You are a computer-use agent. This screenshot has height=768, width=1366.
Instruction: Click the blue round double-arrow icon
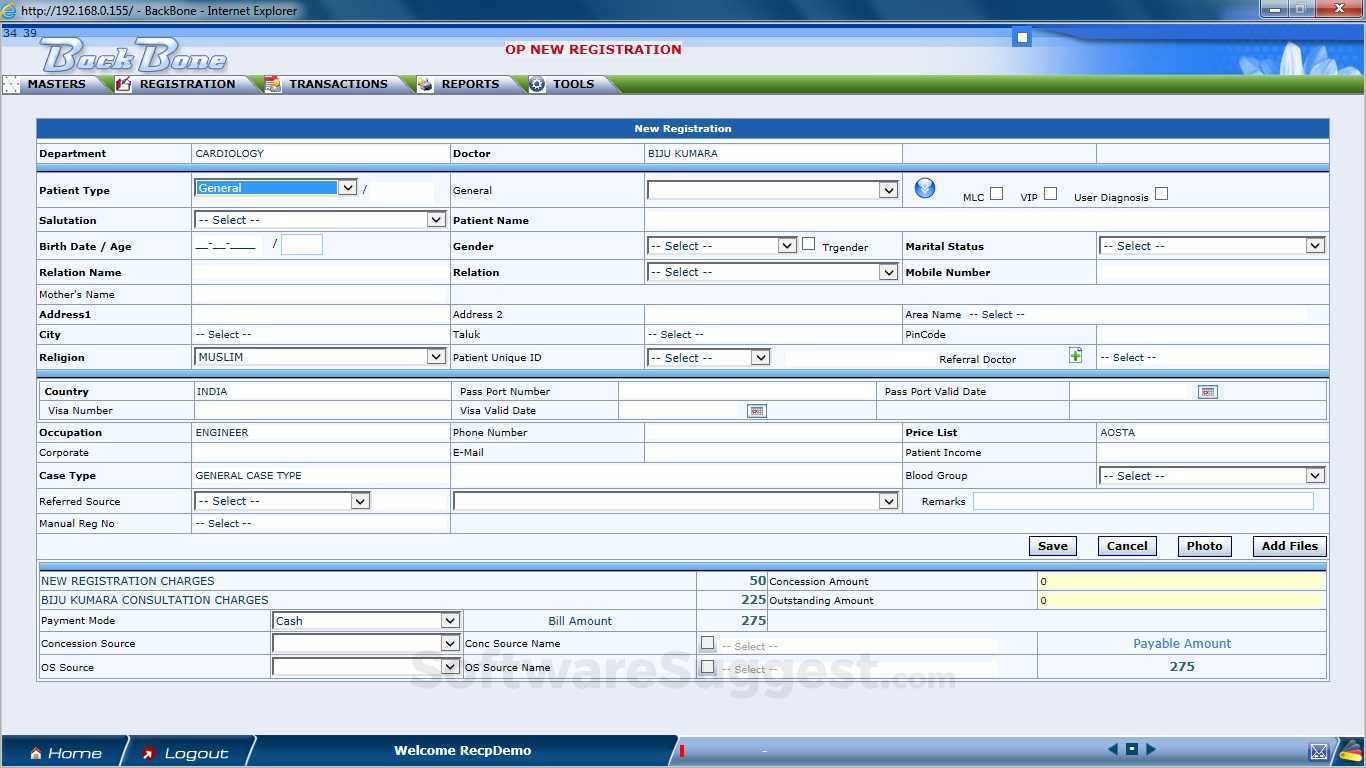[925, 188]
